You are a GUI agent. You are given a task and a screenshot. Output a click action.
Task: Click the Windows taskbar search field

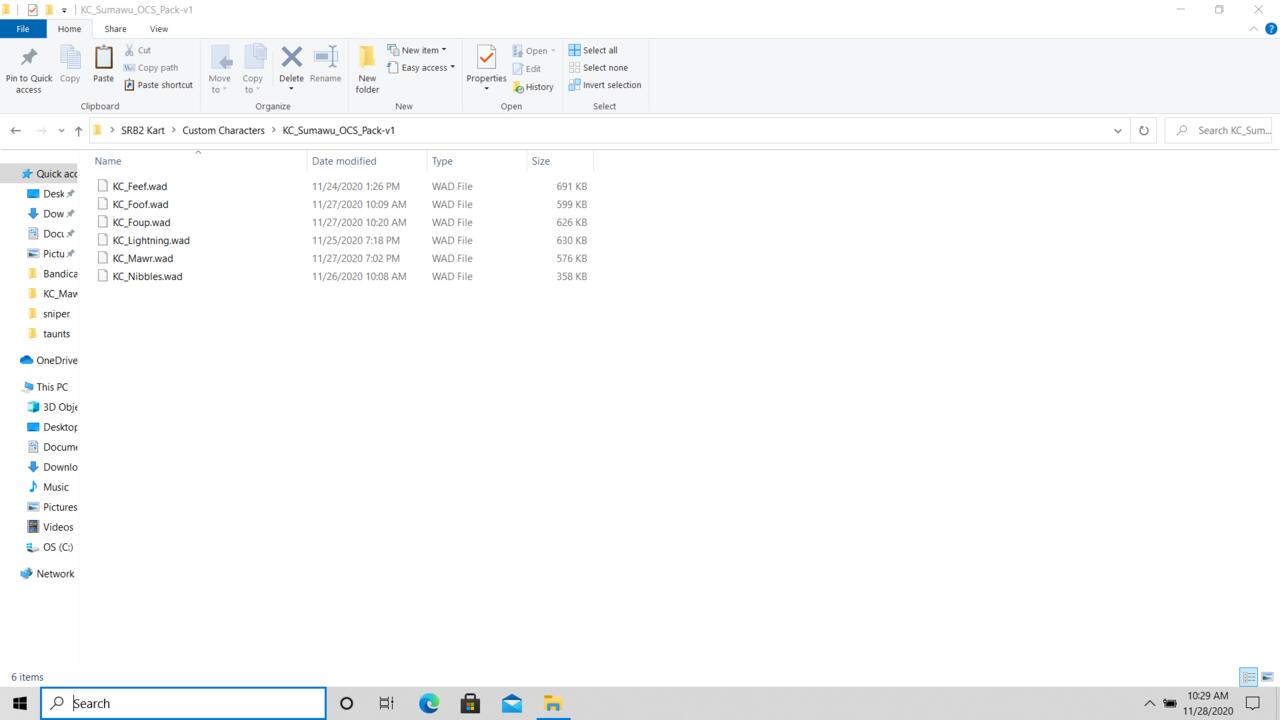tap(183, 703)
